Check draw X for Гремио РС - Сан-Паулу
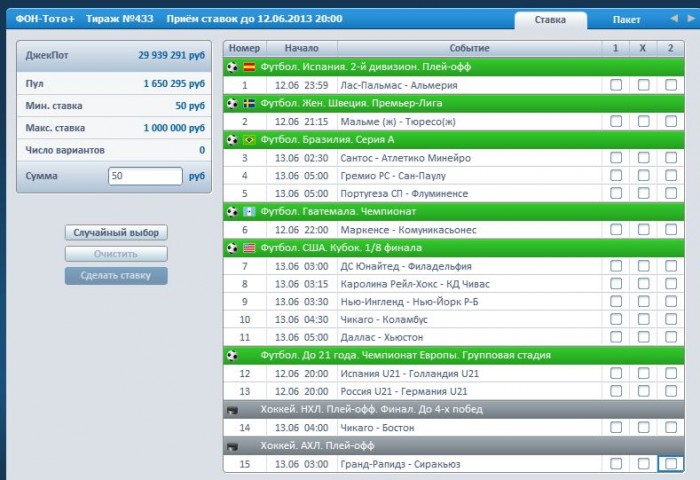 point(643,175)
